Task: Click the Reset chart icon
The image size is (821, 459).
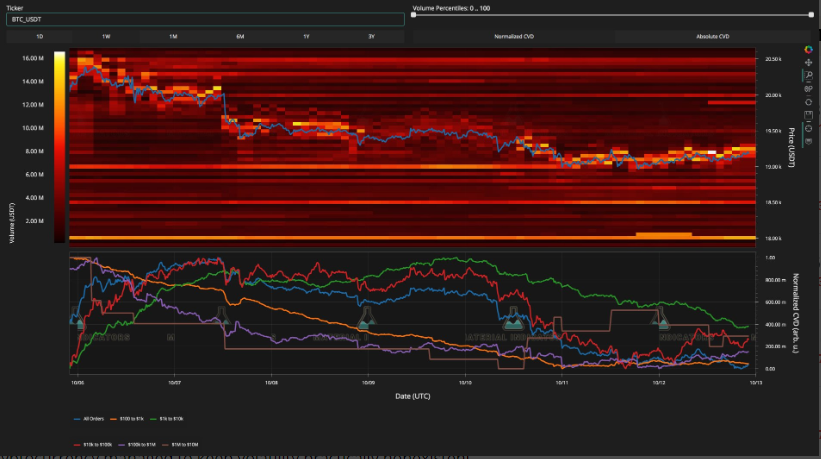Action: [x=808, y=102]
